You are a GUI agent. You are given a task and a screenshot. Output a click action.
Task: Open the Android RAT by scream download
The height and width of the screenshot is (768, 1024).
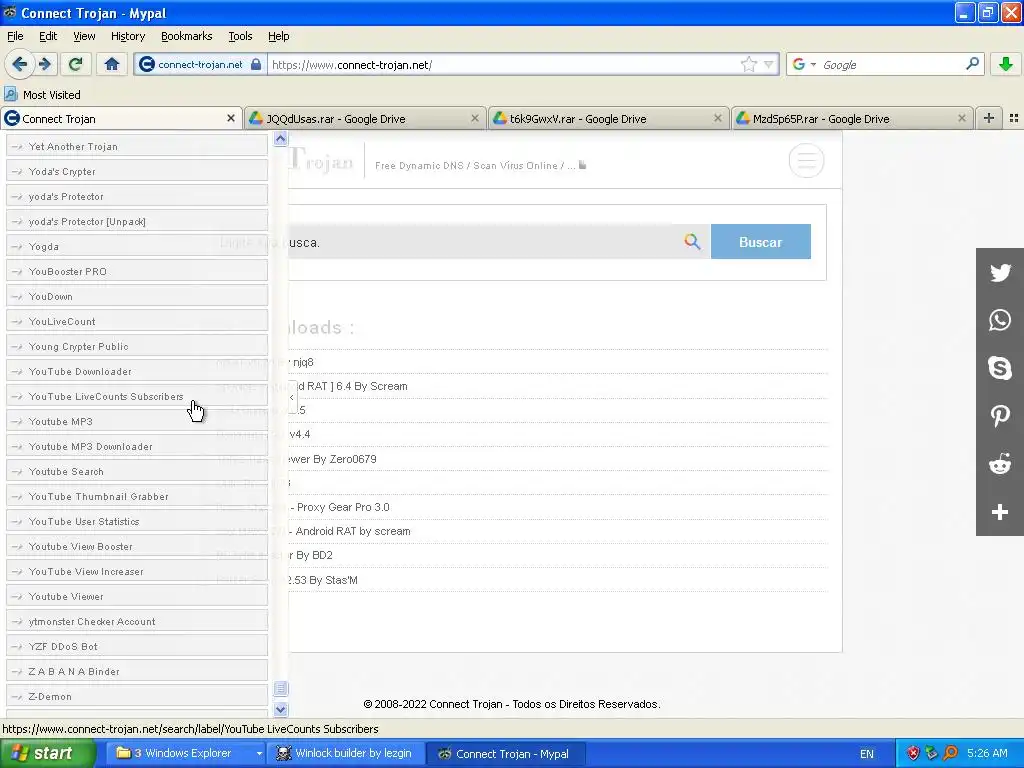tap(349, 531)
